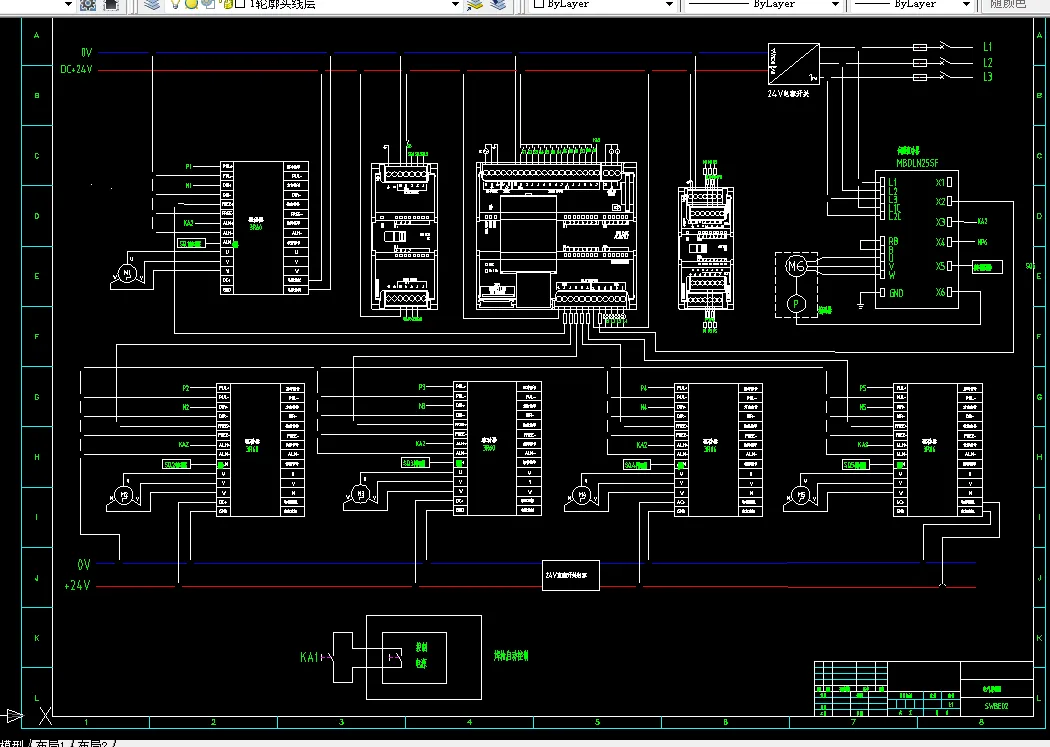Select the L2 line label

988,62
